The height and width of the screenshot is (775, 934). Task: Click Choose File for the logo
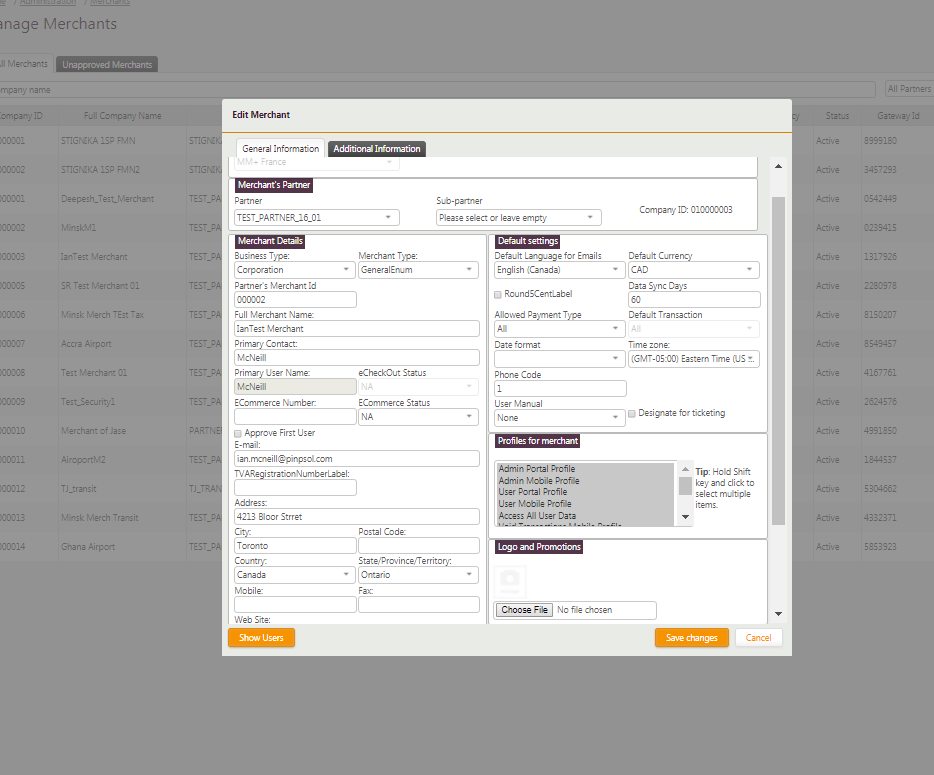click(x=524, y=610)
